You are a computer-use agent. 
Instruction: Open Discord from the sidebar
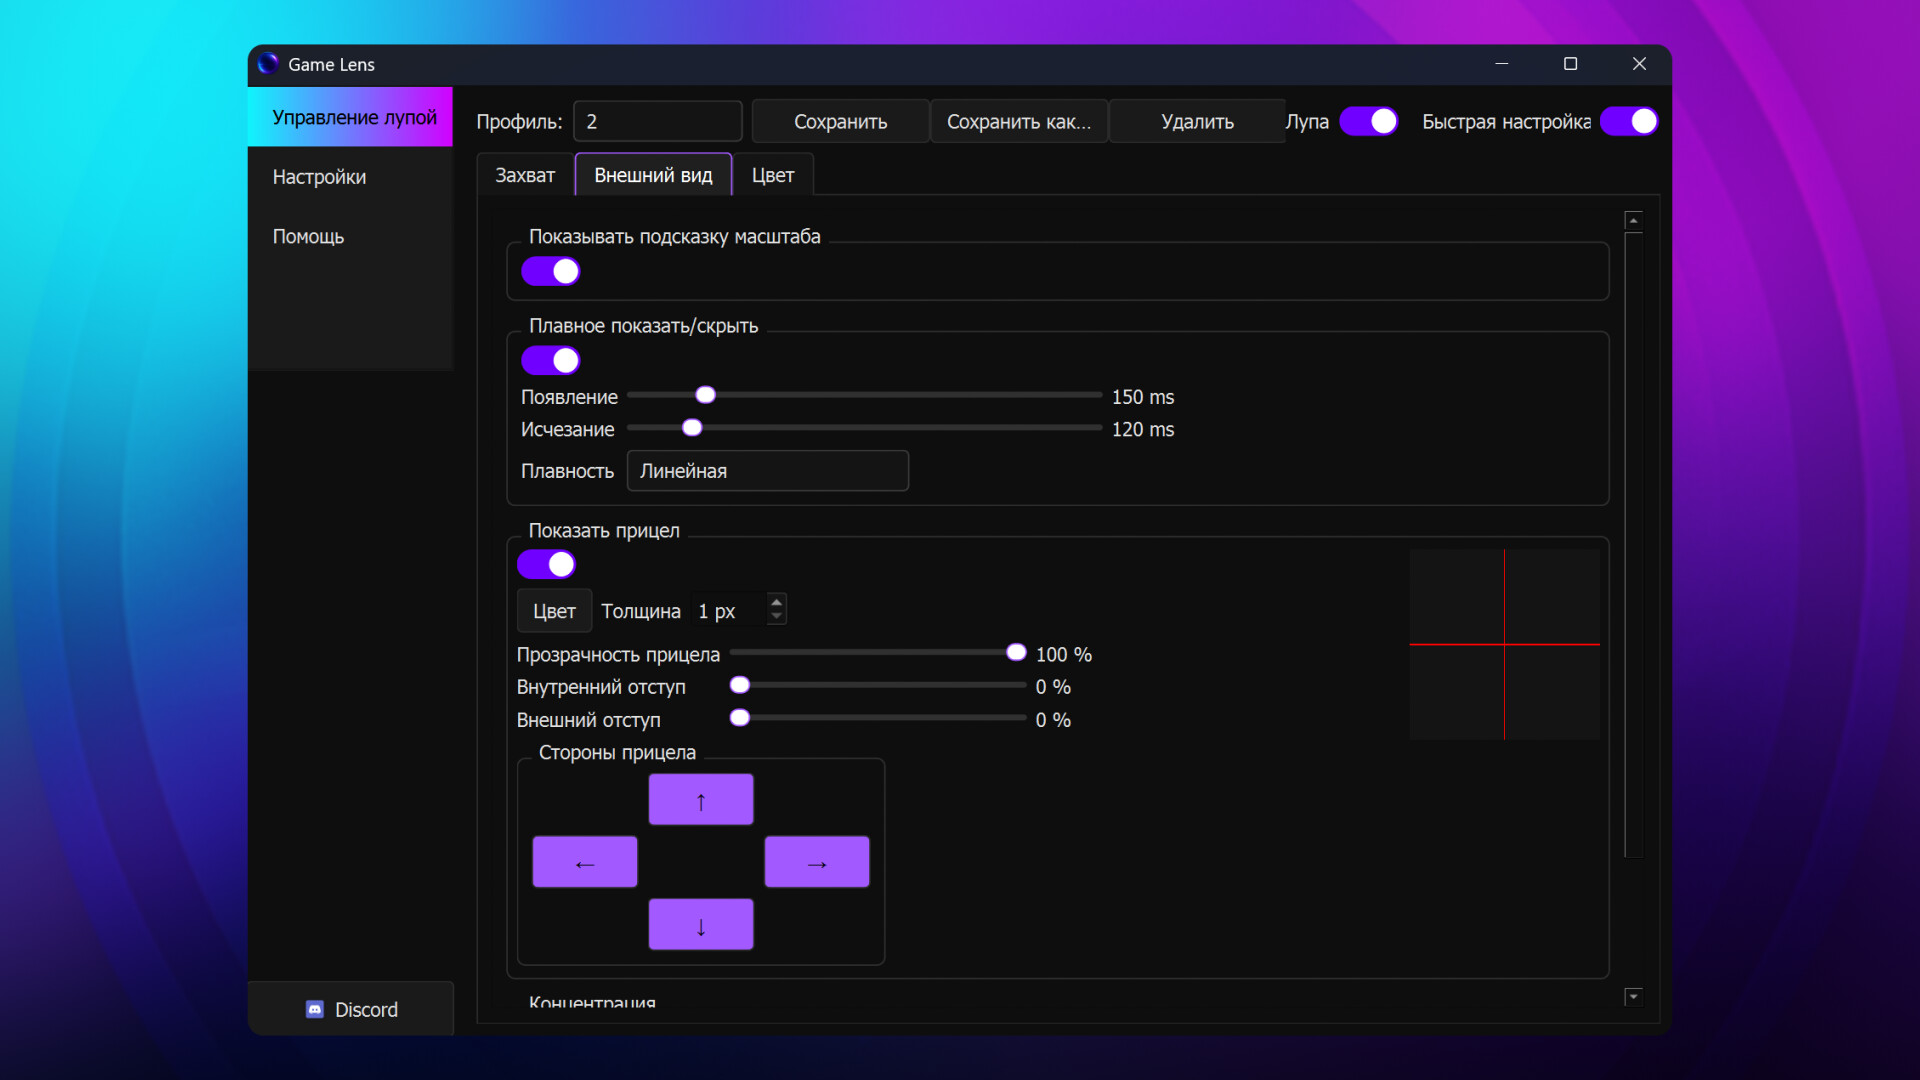click(x=351, y=1009)
